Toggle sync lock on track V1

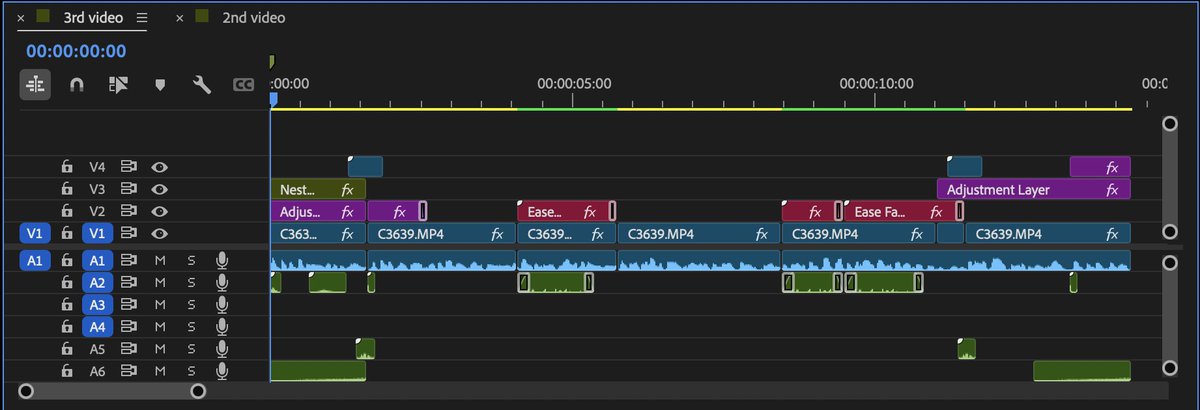click(x=128, y=233)
